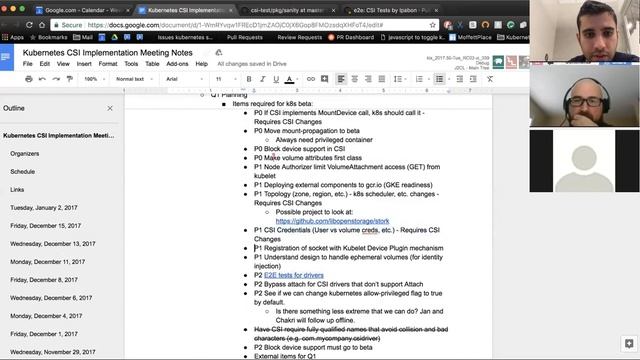The width and height of the screenshot is (640, 360).
Task: Click the Google Docs home icon
Action: tap(7, 58)
